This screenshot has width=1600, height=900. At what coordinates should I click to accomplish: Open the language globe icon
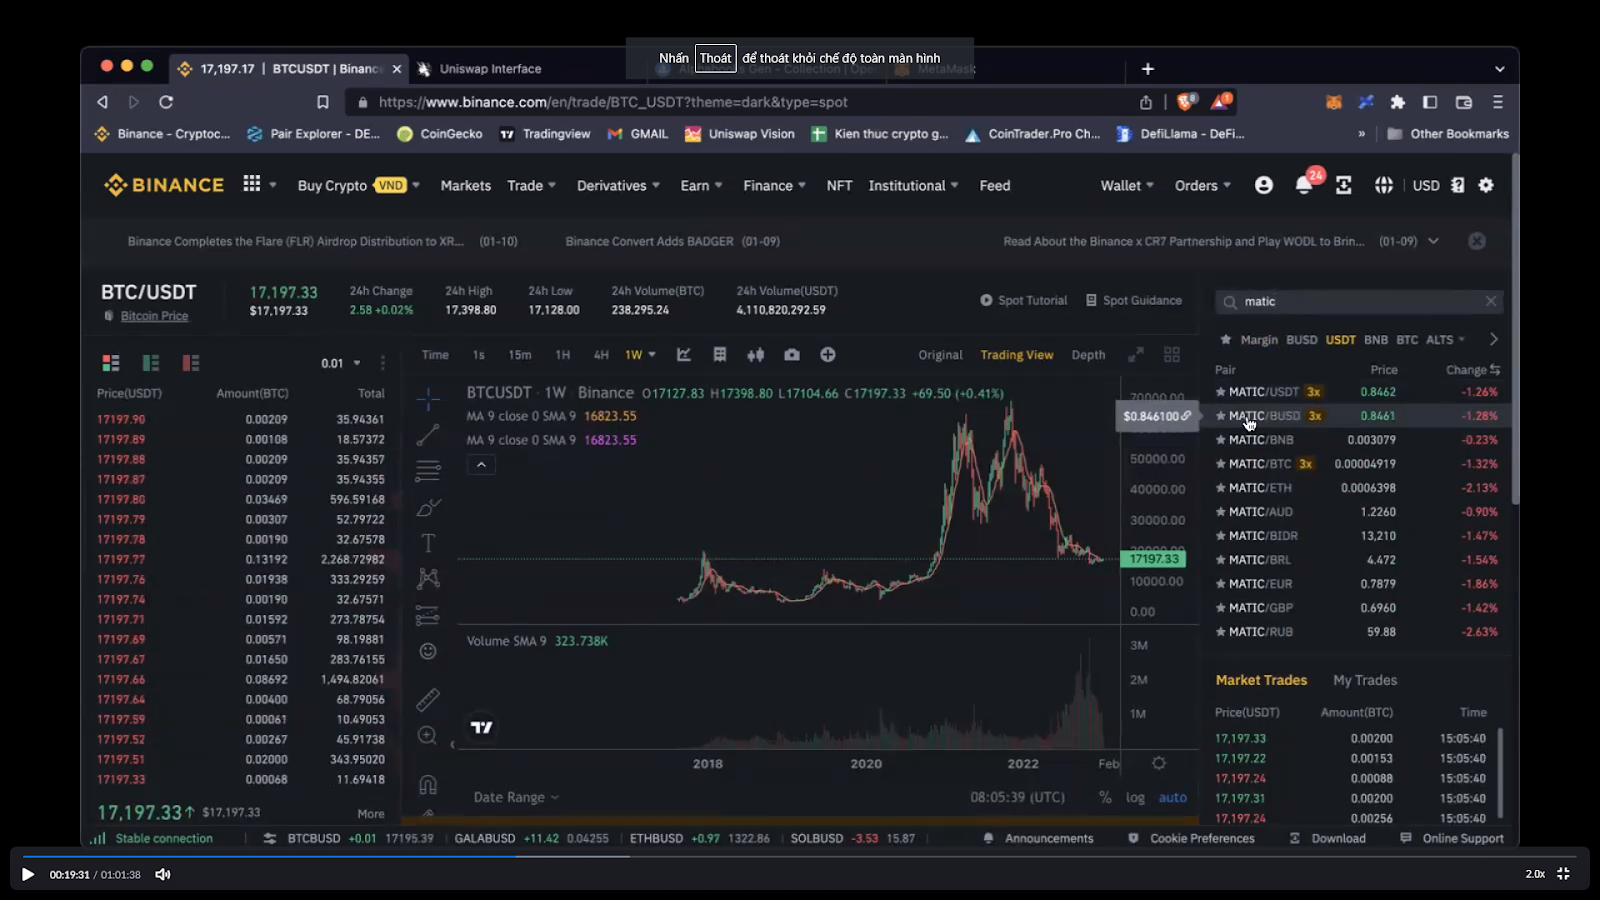(1384, 185)
